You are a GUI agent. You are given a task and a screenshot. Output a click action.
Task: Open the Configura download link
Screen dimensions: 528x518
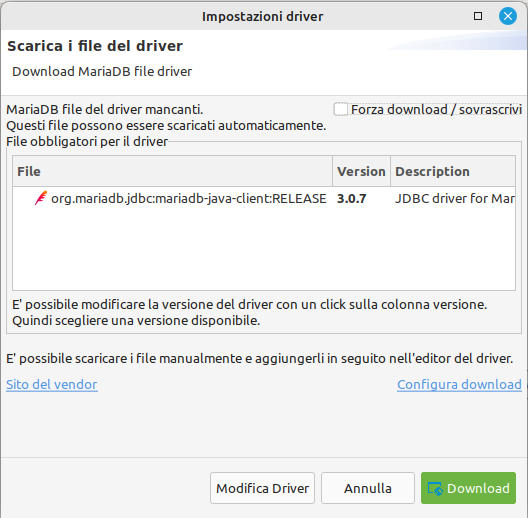coord(459,384)
